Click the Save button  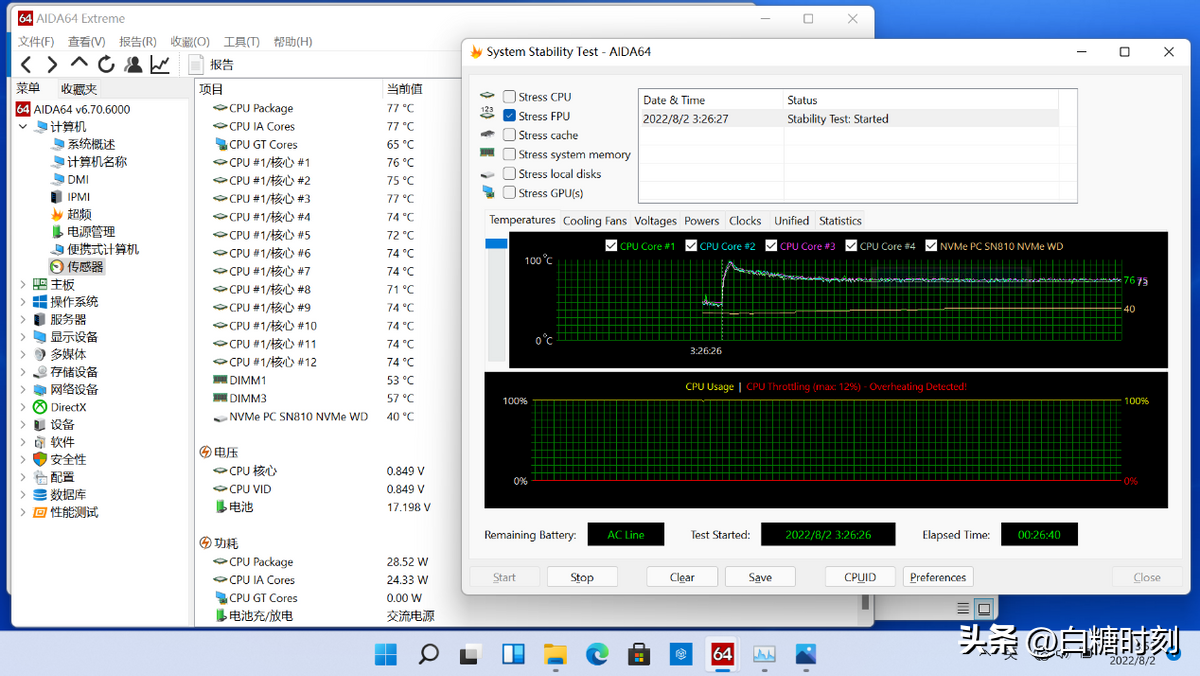[x=760, y=577]
